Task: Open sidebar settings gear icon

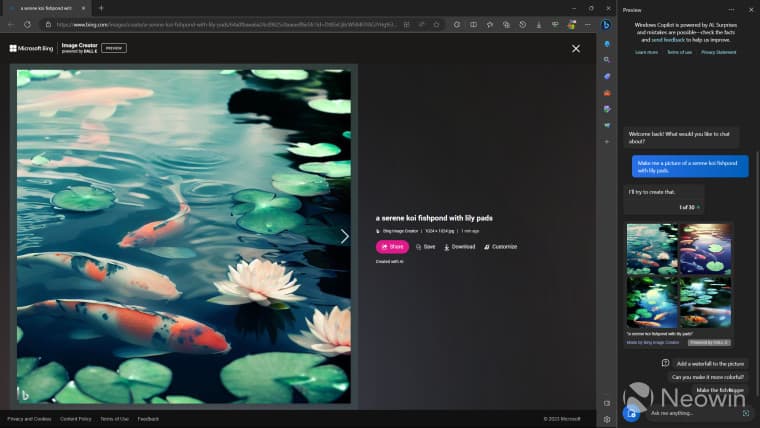Action: (606, 419)
